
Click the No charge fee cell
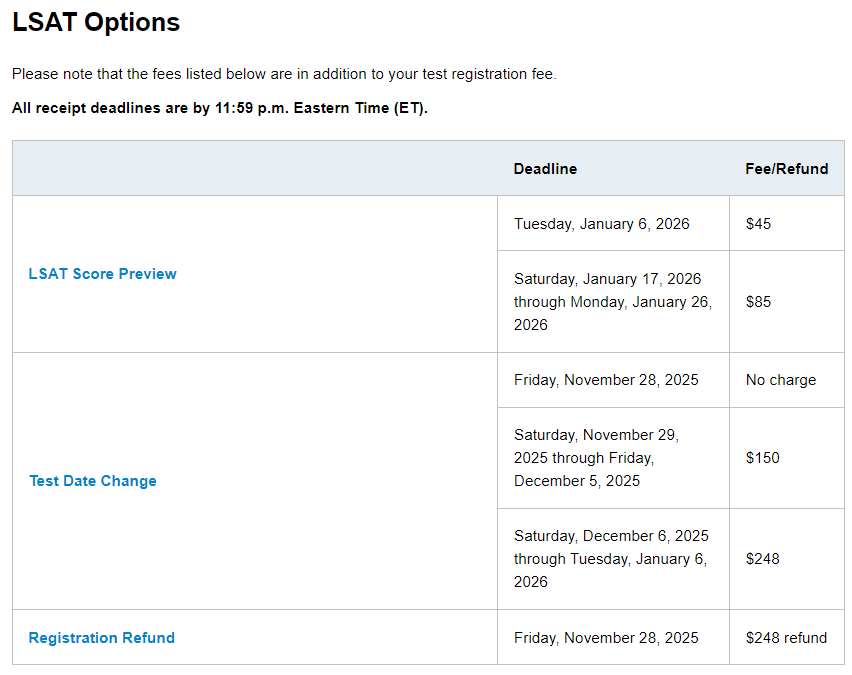(x=780, y=380)
